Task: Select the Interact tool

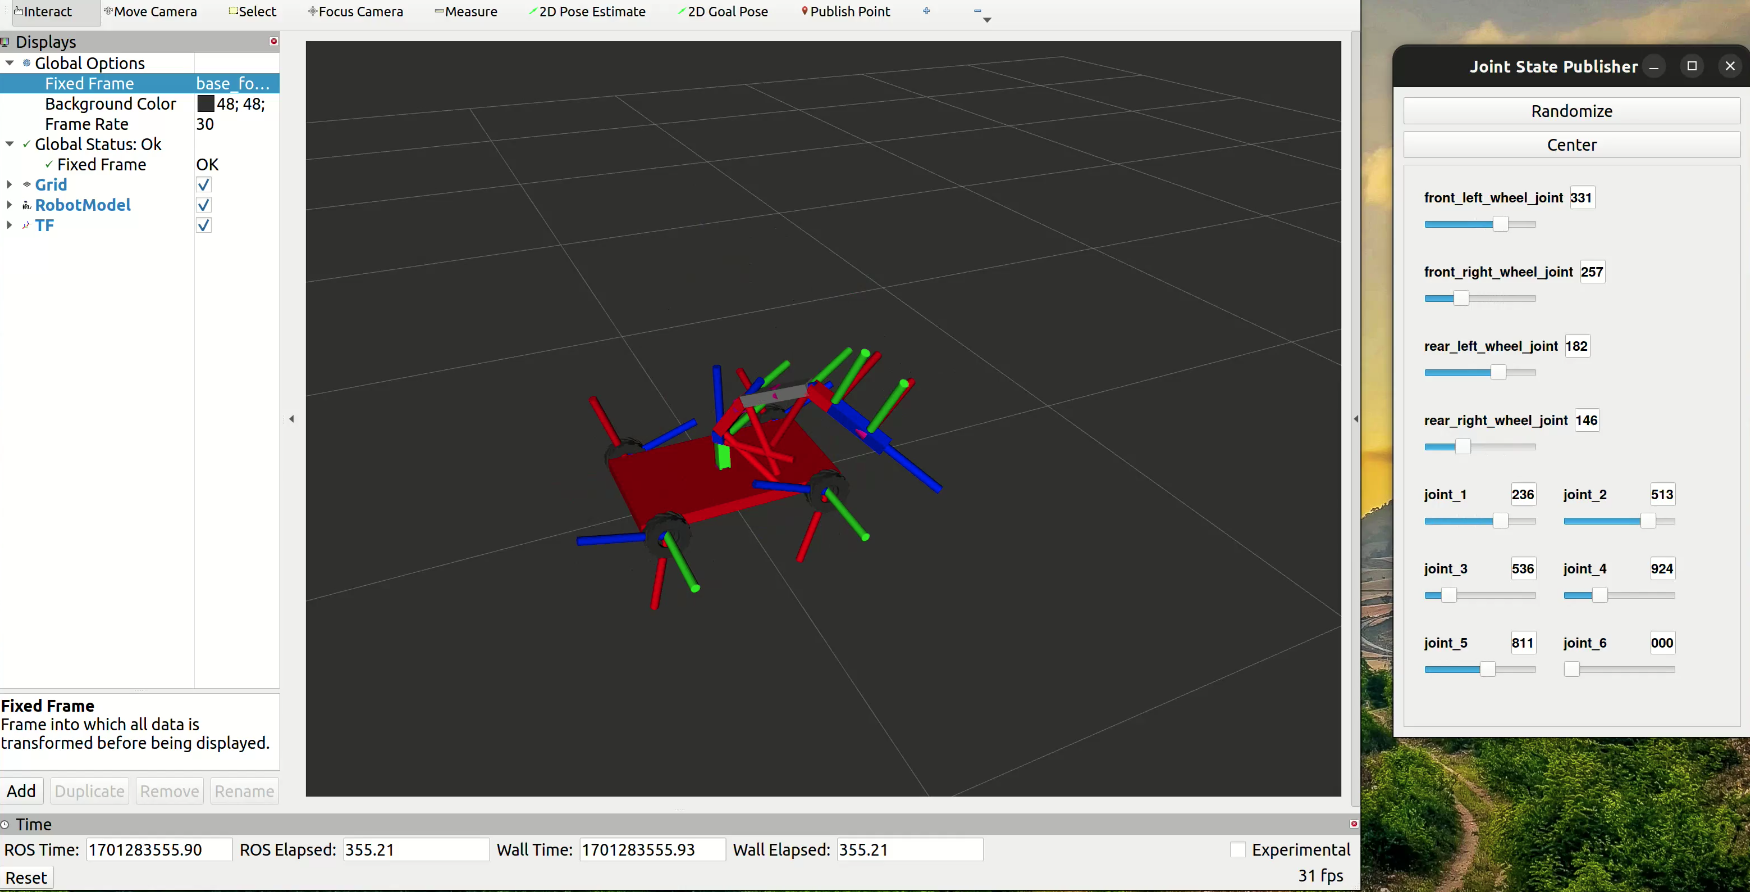Action: pyautogui.click(x=43, y=12)
